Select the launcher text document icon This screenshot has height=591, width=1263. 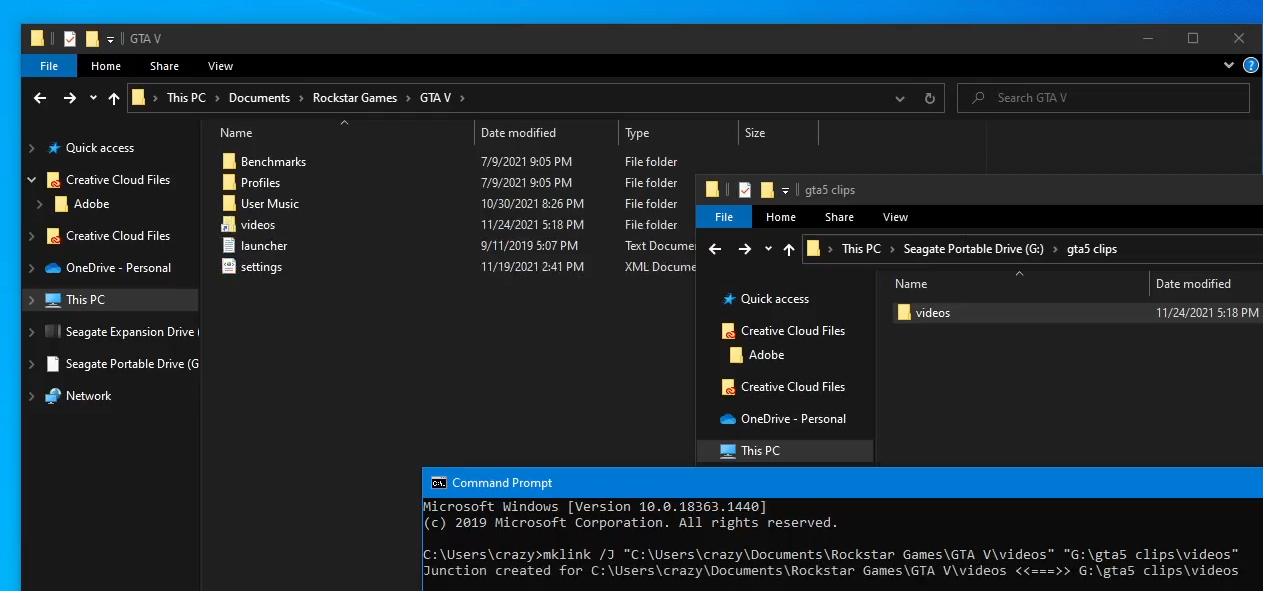(x=229, y=245)
